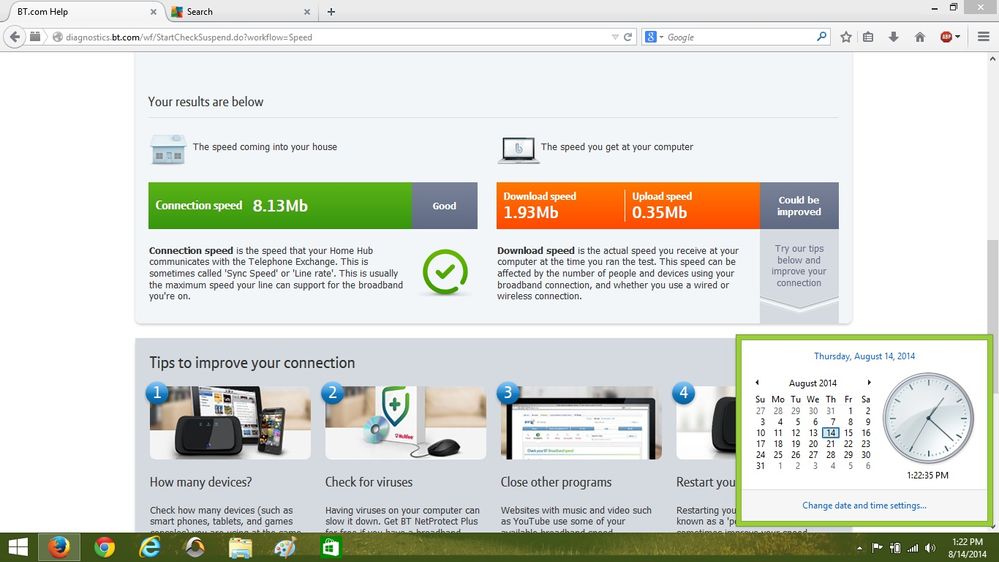
Task: Open the URL history dropdown arrow
Action: tap(615, 37)
